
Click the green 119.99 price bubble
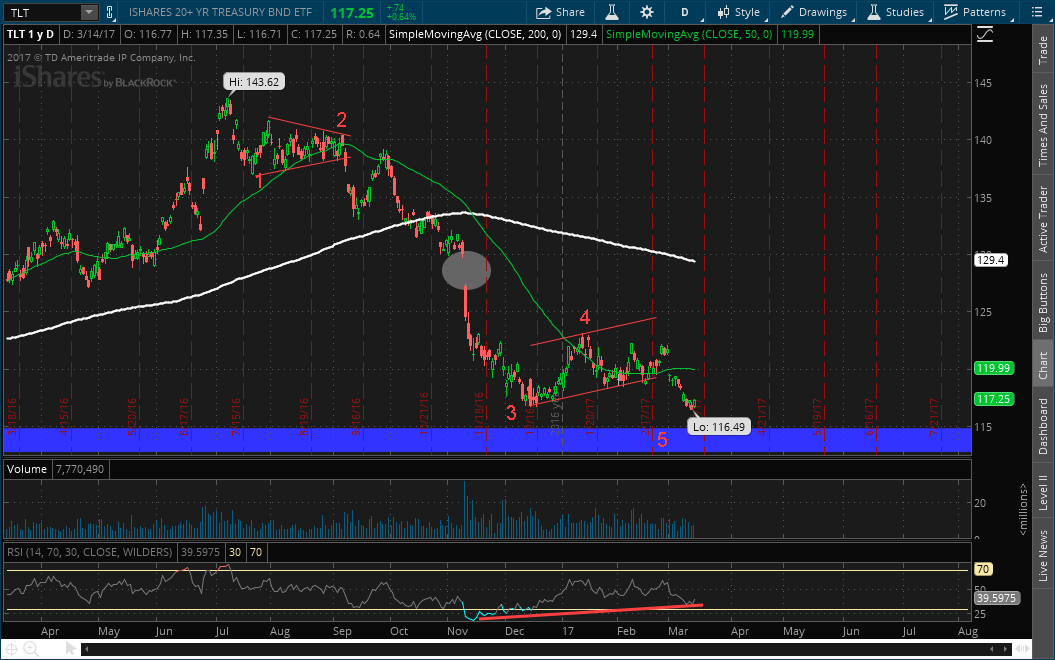(x=994, y=368)
